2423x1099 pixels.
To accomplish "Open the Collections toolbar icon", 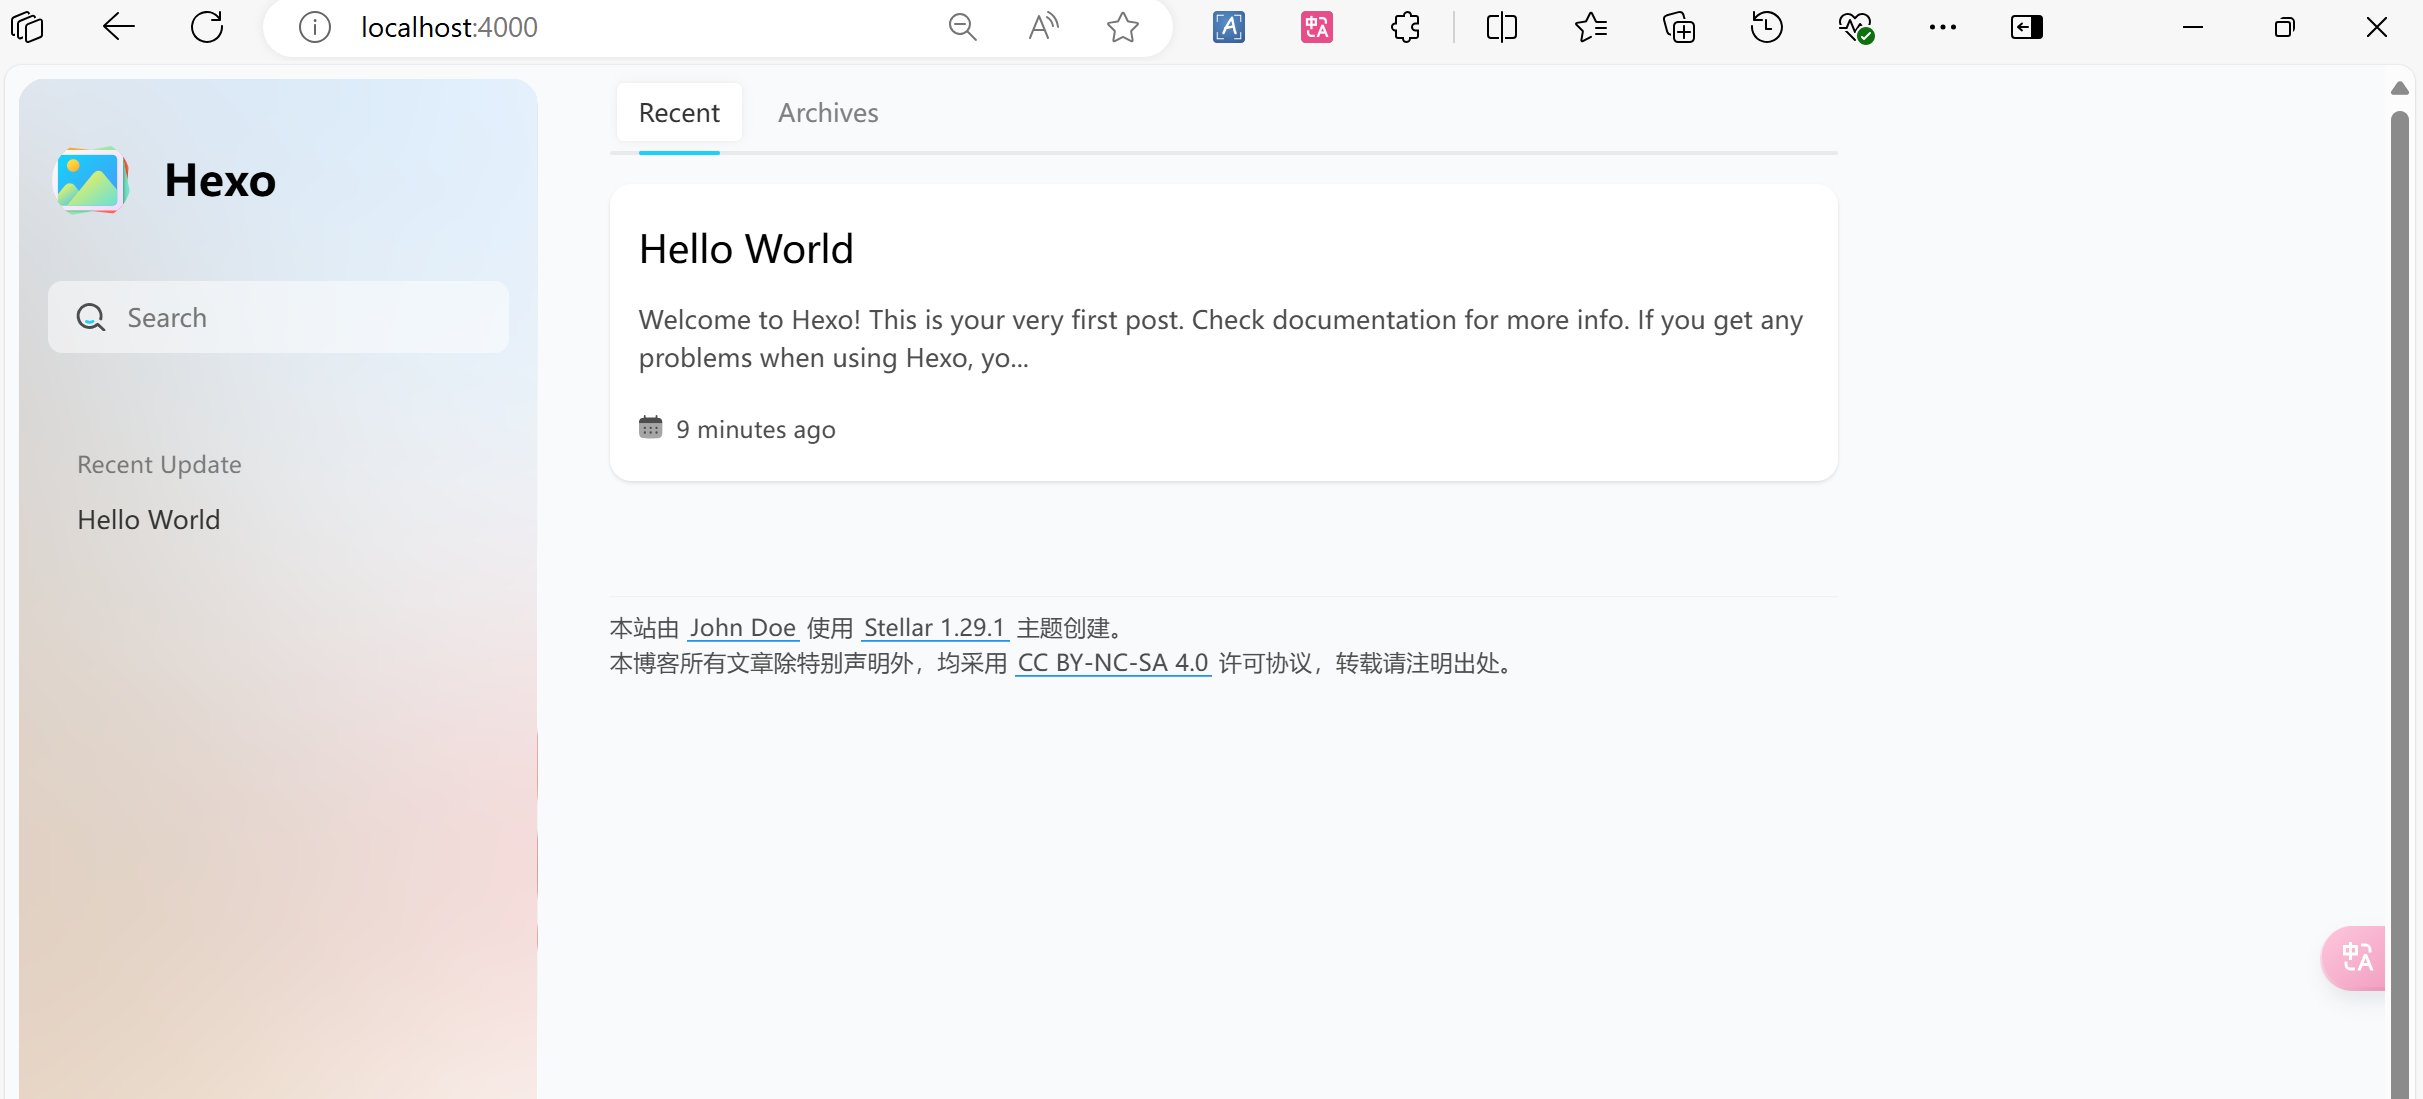I will pyautogui.click(x=1679, y=27).
